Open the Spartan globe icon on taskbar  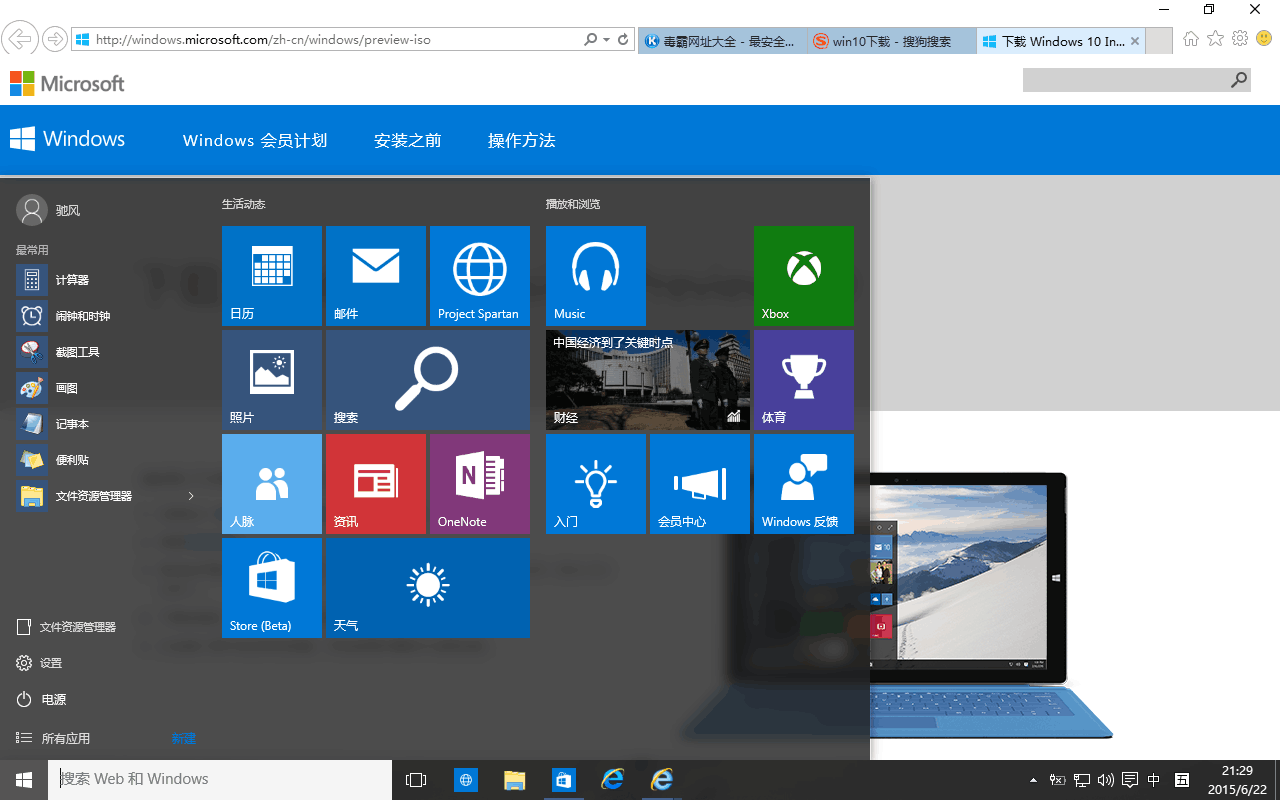click(465, 780)
